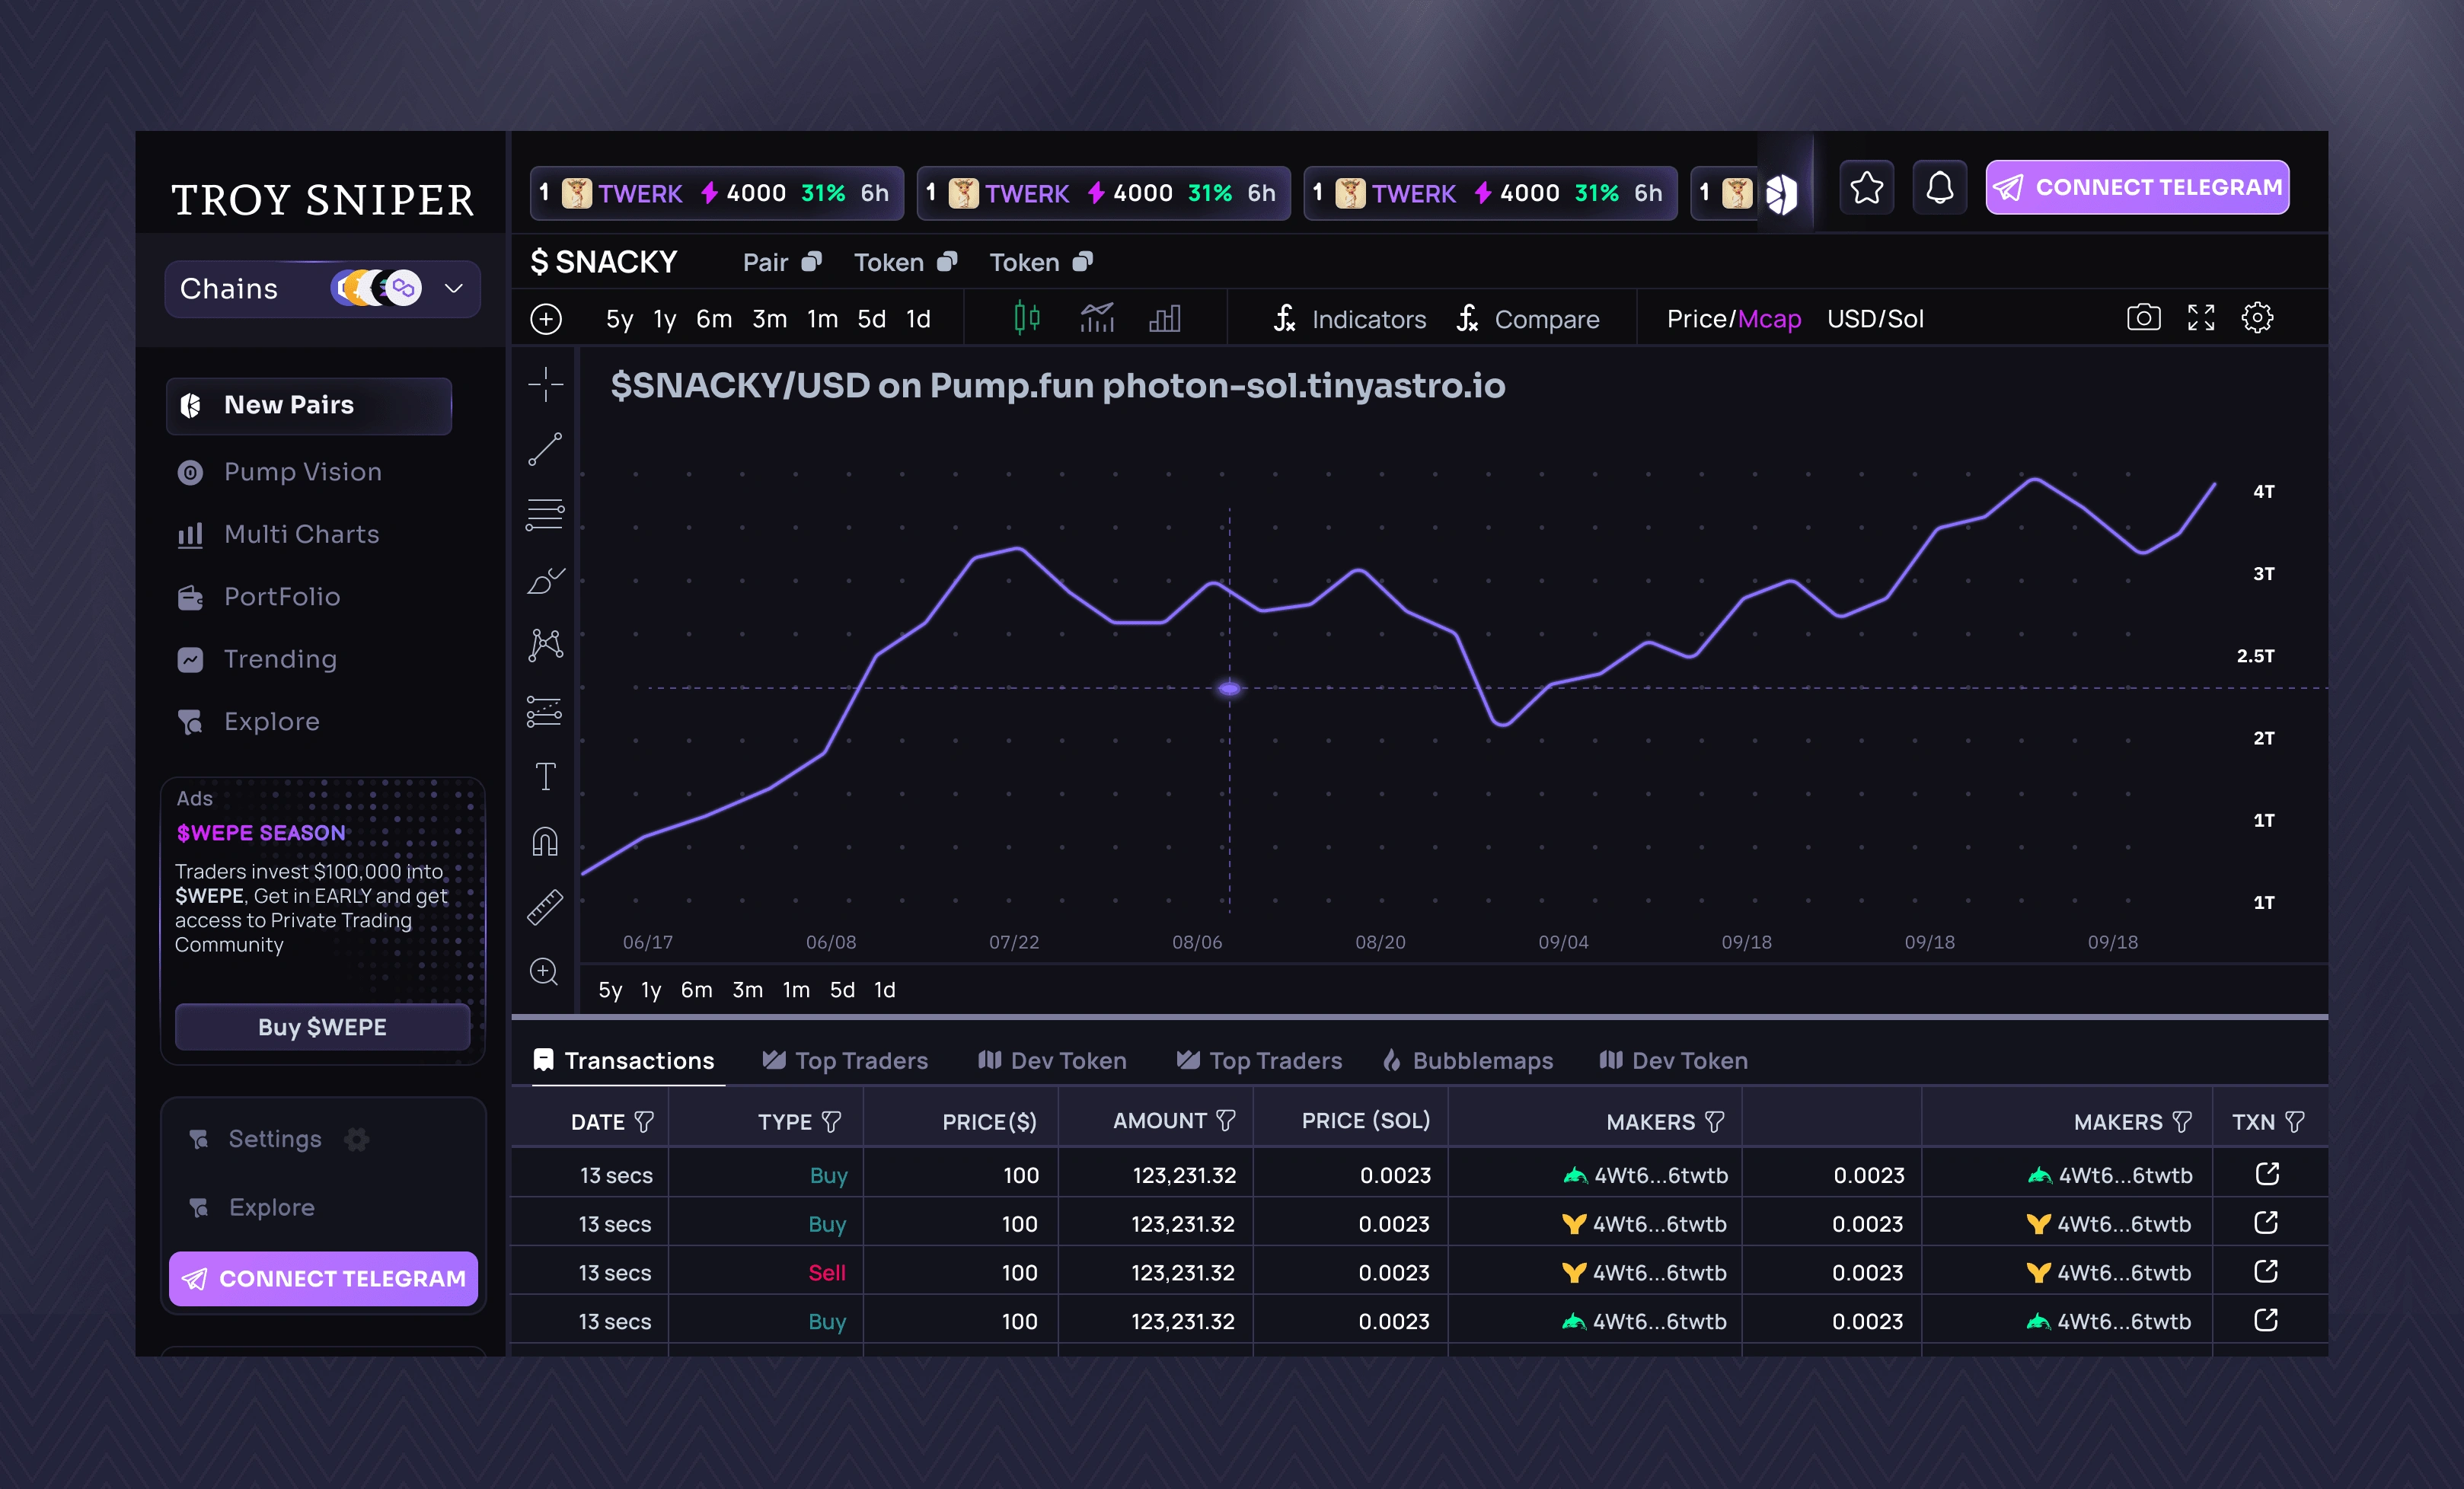Switch to Bubblemaps tab

tap(1468, 1060)
